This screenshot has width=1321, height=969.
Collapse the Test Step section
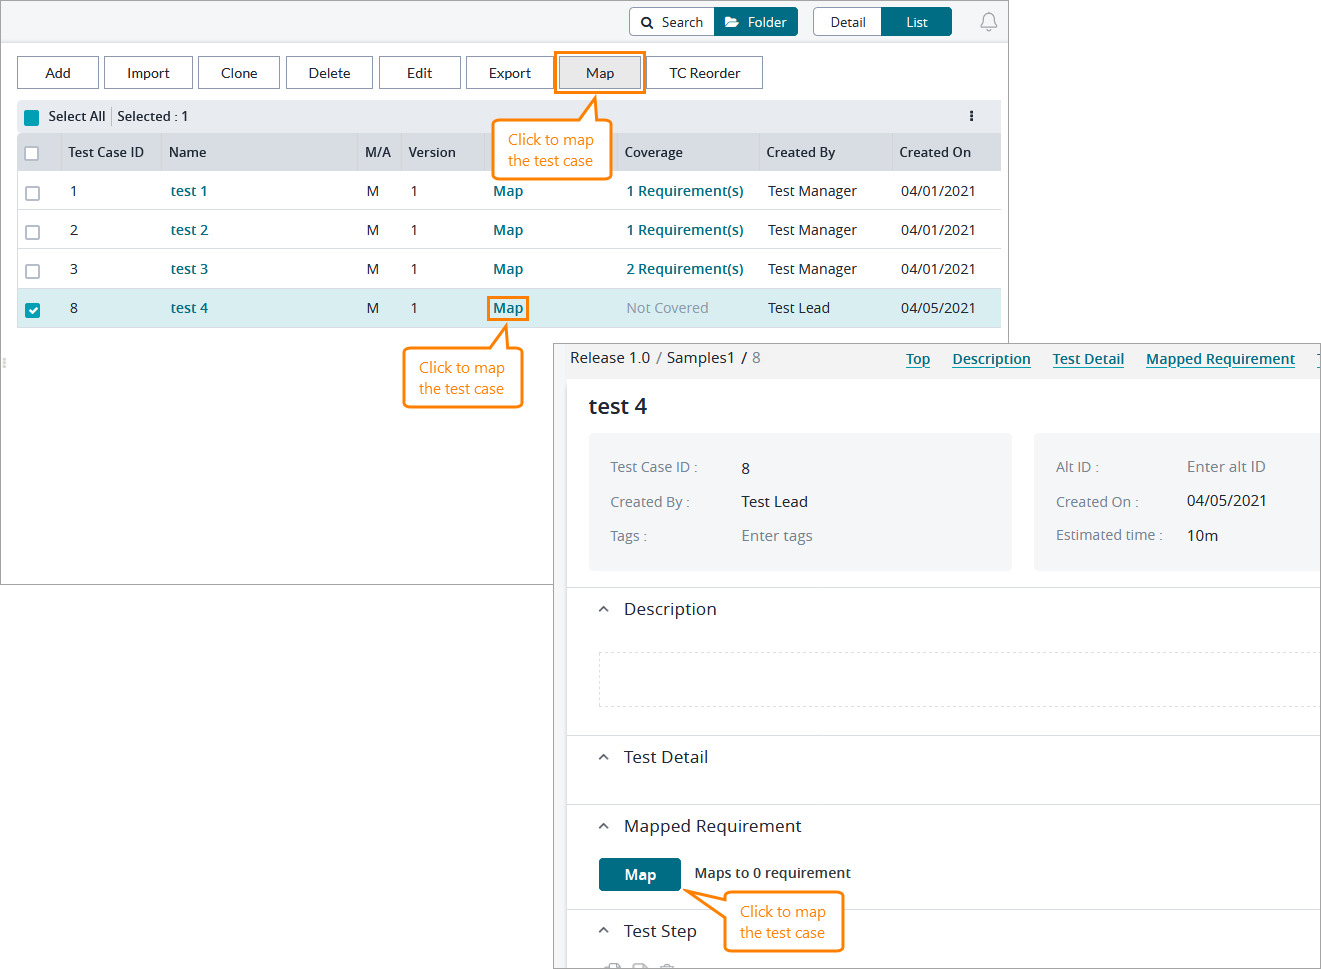[603, 931]
